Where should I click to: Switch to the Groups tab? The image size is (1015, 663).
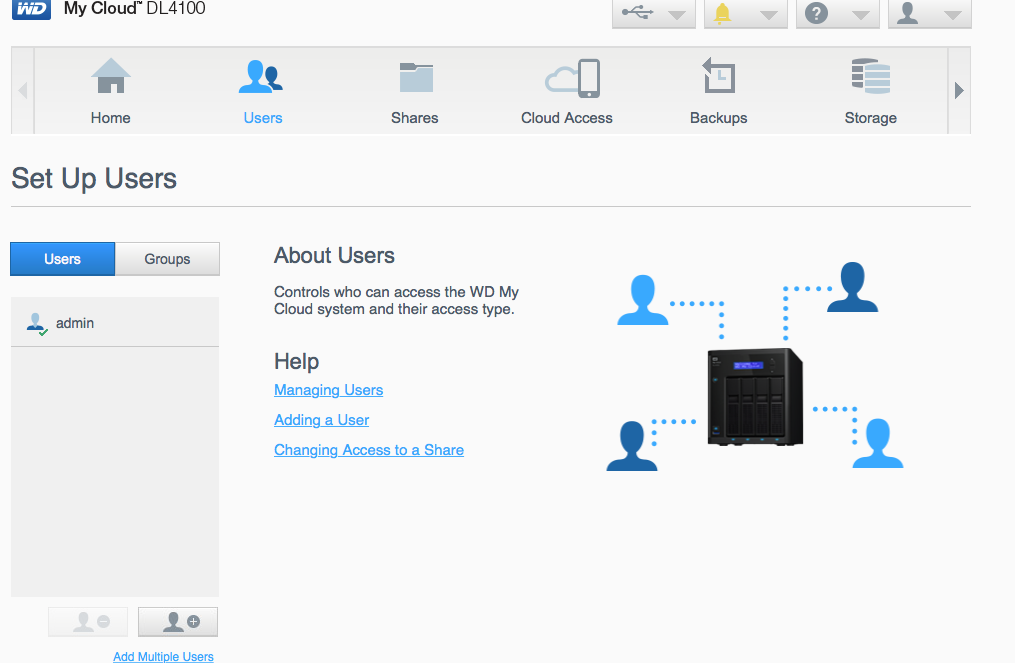pyautogui.click(x=168, y=259)
